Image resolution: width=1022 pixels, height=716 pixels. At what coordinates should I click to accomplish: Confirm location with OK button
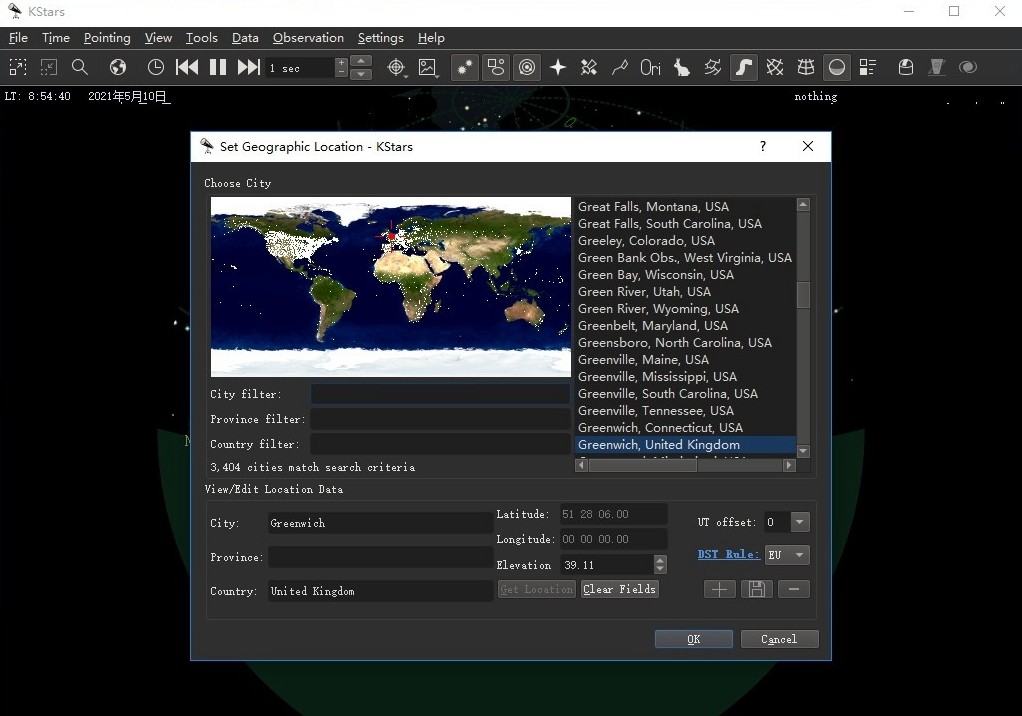[x=694, y=639]
